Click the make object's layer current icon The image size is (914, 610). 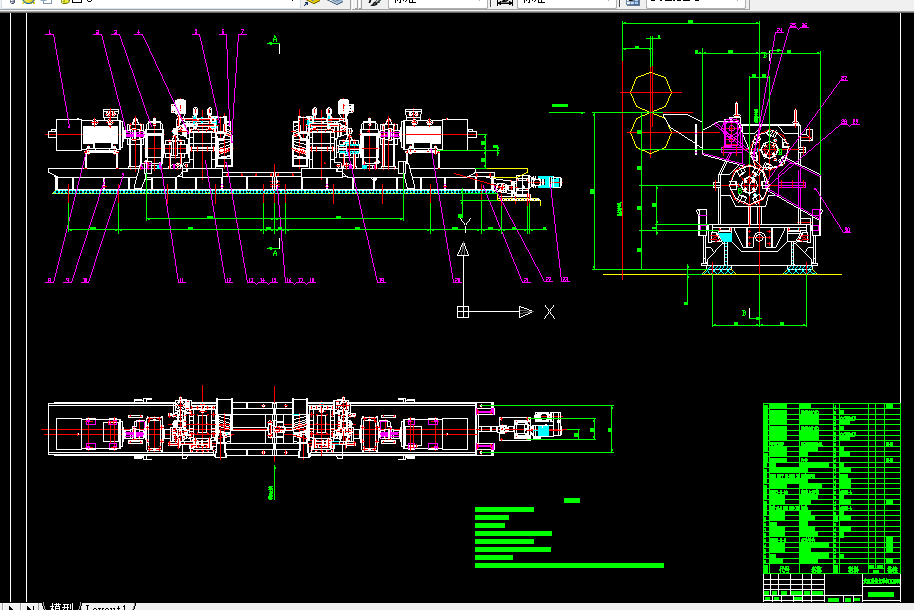point(312,2)
